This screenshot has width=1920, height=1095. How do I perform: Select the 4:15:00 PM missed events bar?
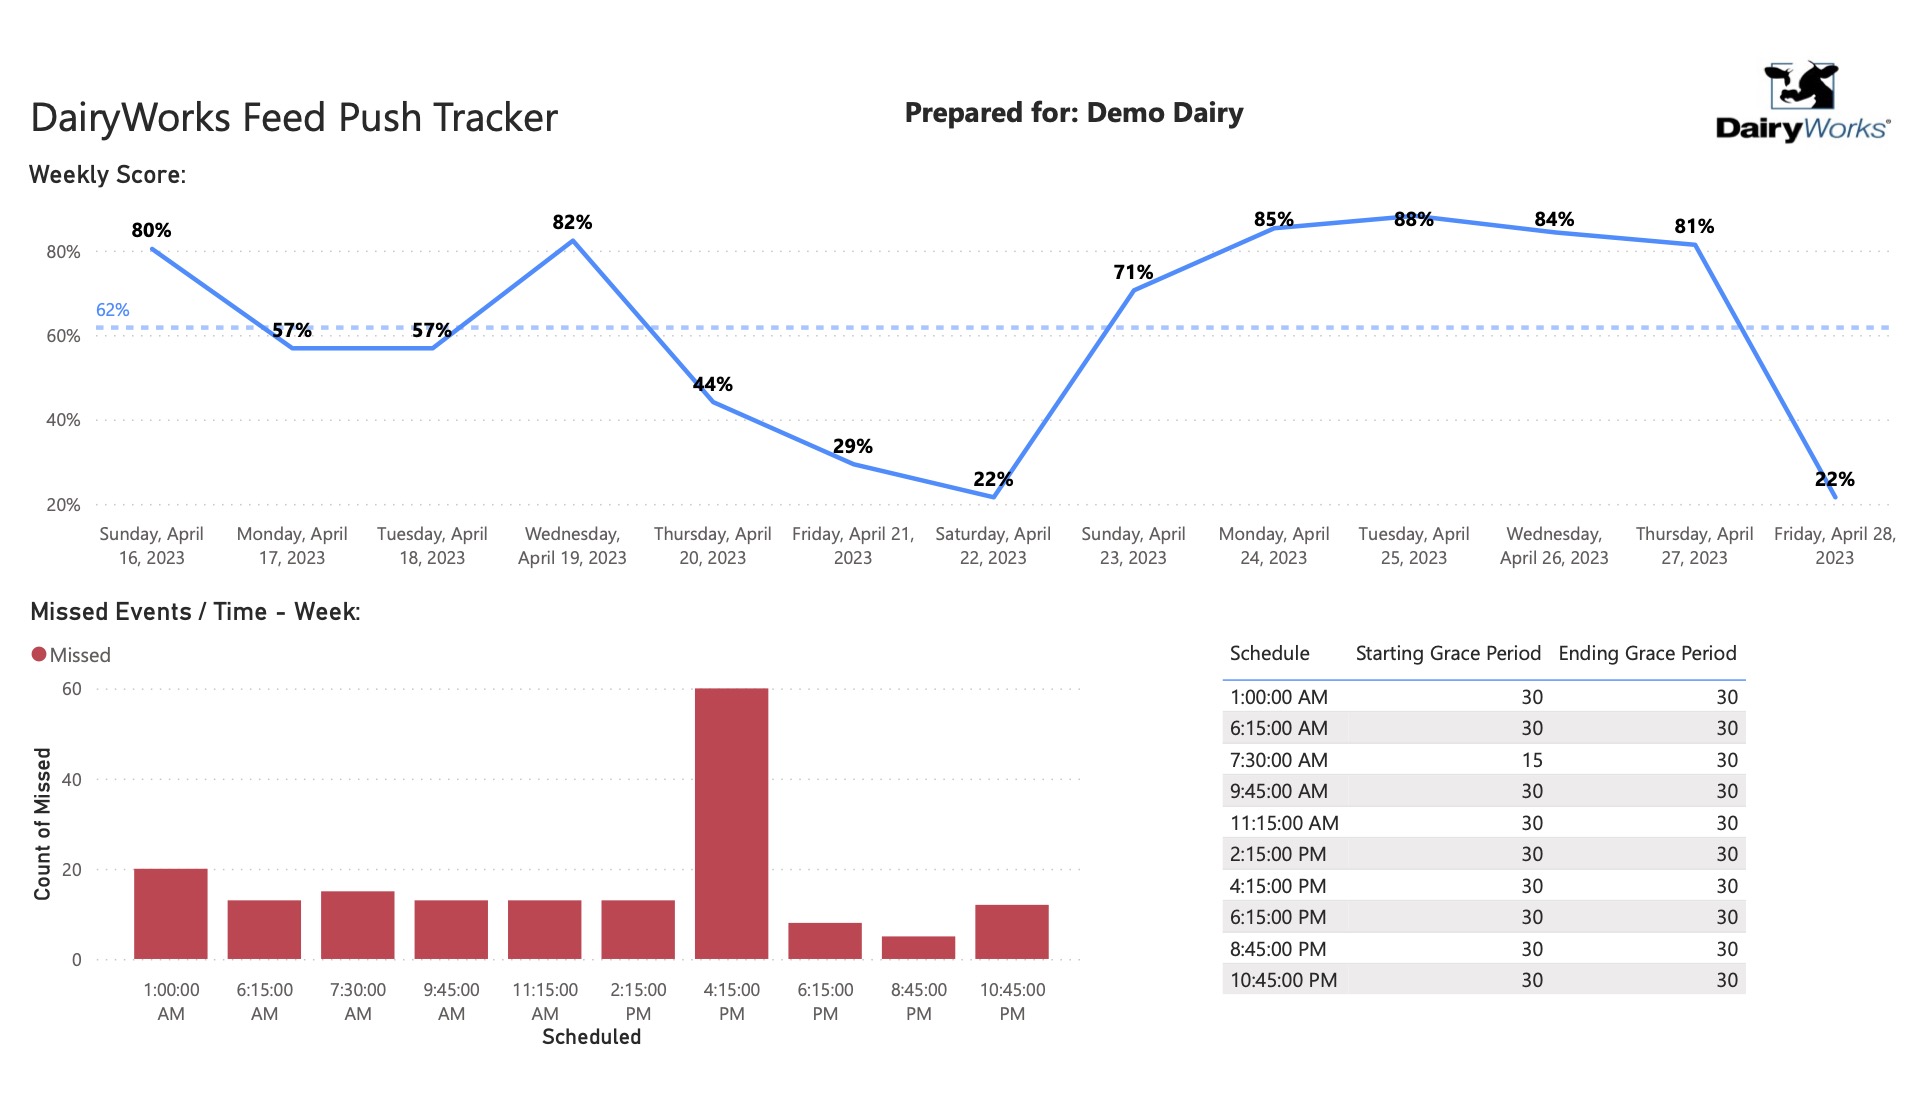(731, 823)
